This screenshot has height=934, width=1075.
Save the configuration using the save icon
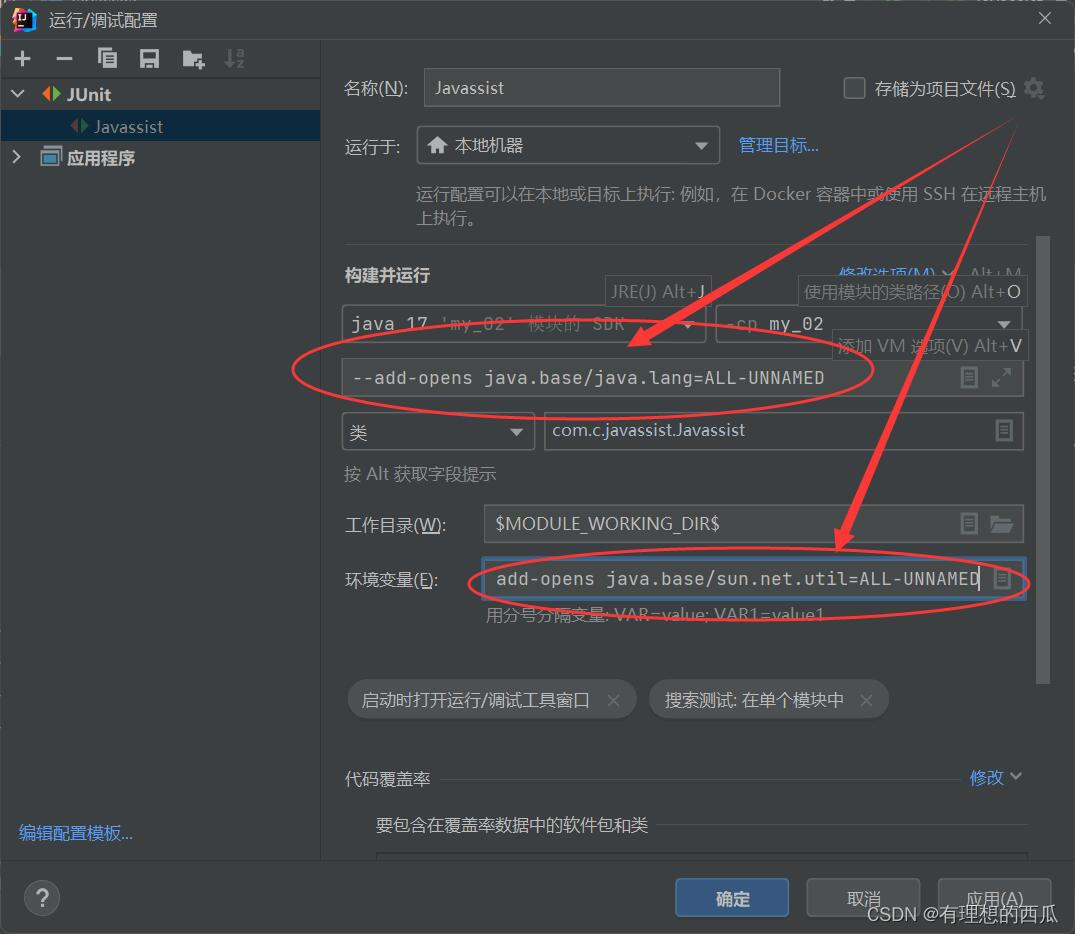point(150,58)
